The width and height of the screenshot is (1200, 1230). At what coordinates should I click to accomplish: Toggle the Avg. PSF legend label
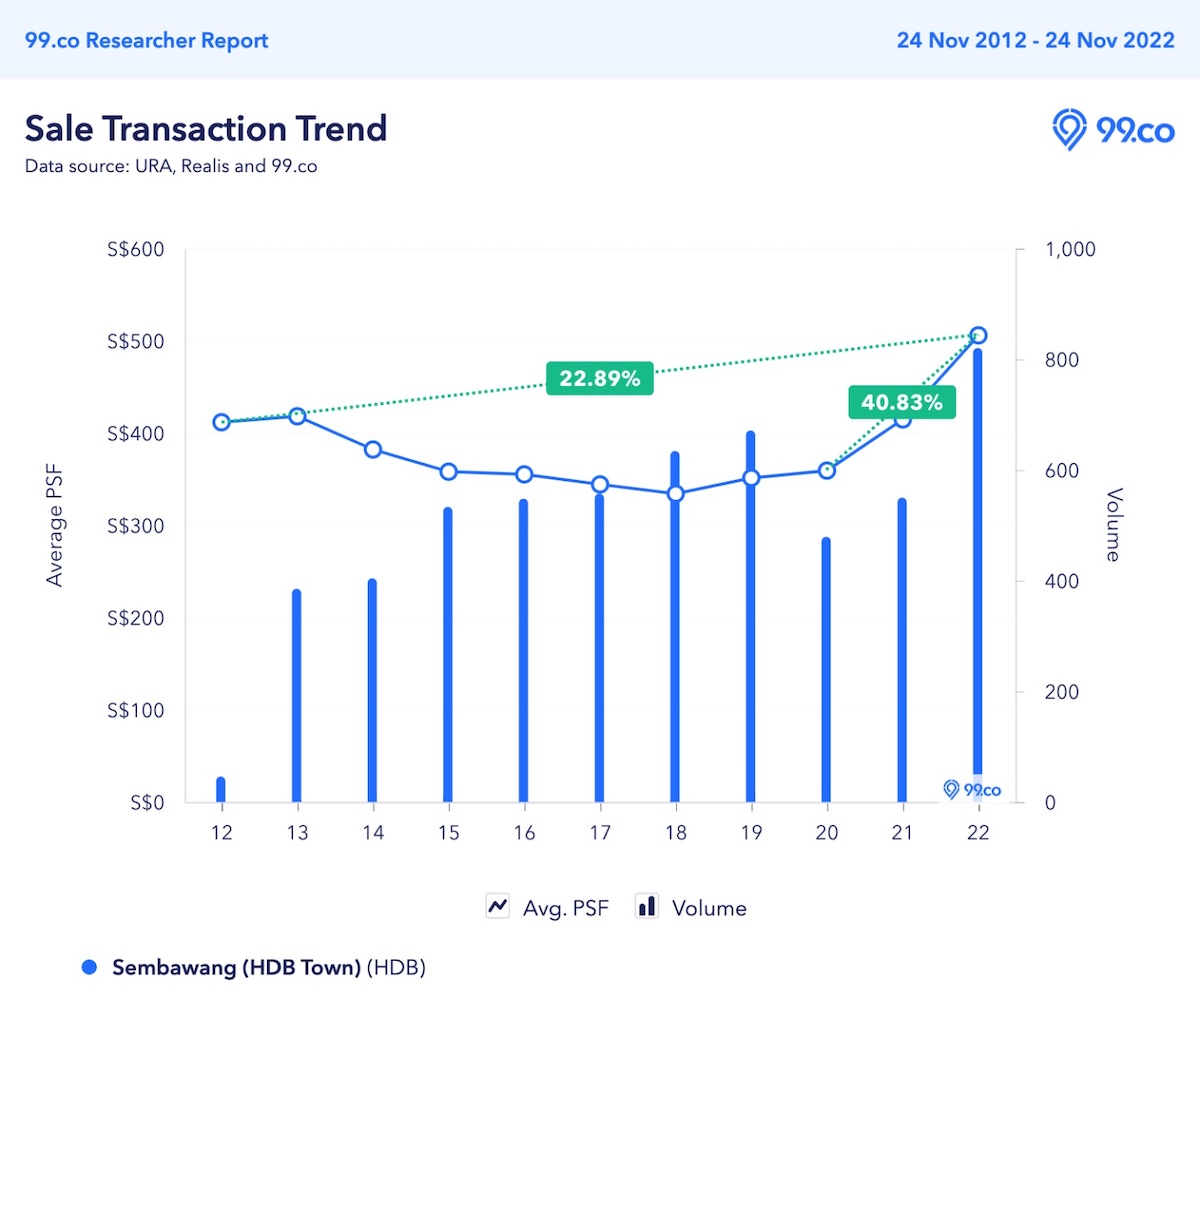coord(565,908)
